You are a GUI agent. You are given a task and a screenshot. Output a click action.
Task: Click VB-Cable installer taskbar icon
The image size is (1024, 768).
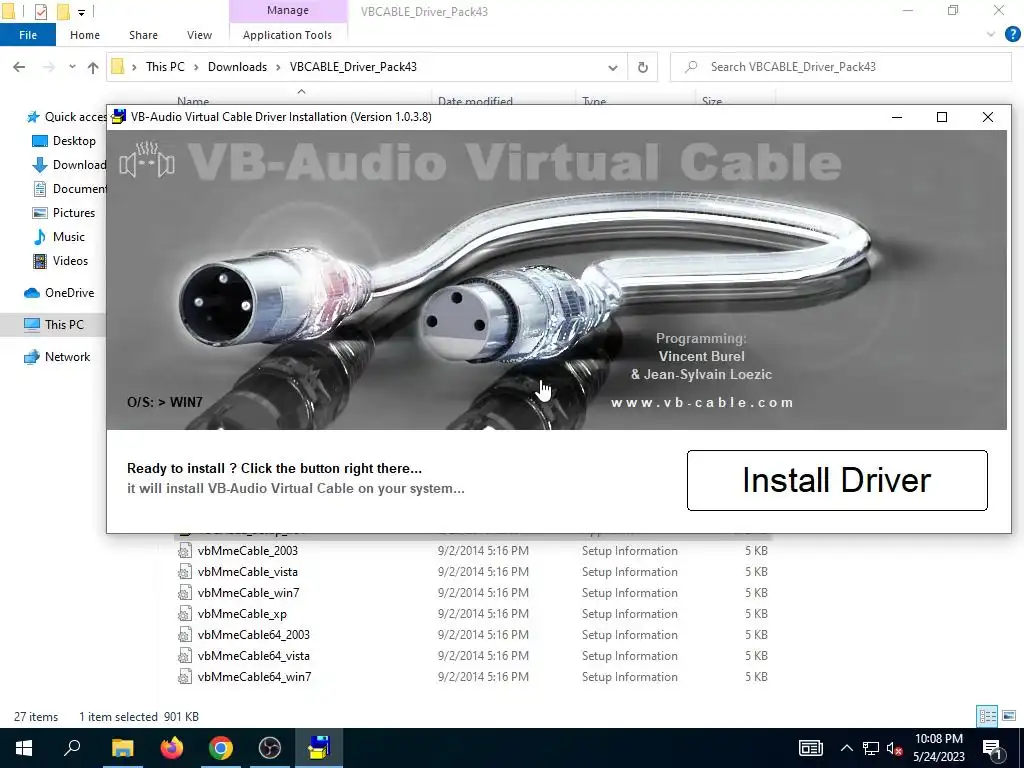click(x=319, y=748)
